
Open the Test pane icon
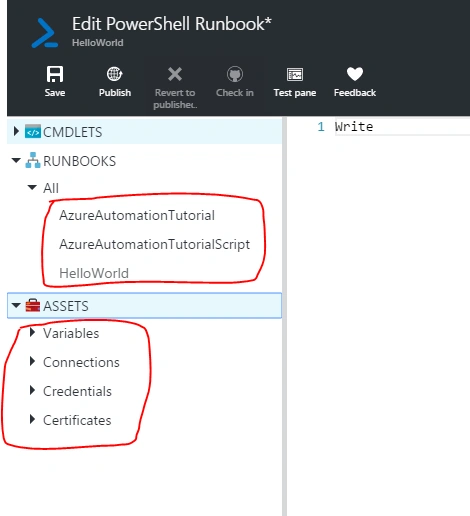point(295,74)
